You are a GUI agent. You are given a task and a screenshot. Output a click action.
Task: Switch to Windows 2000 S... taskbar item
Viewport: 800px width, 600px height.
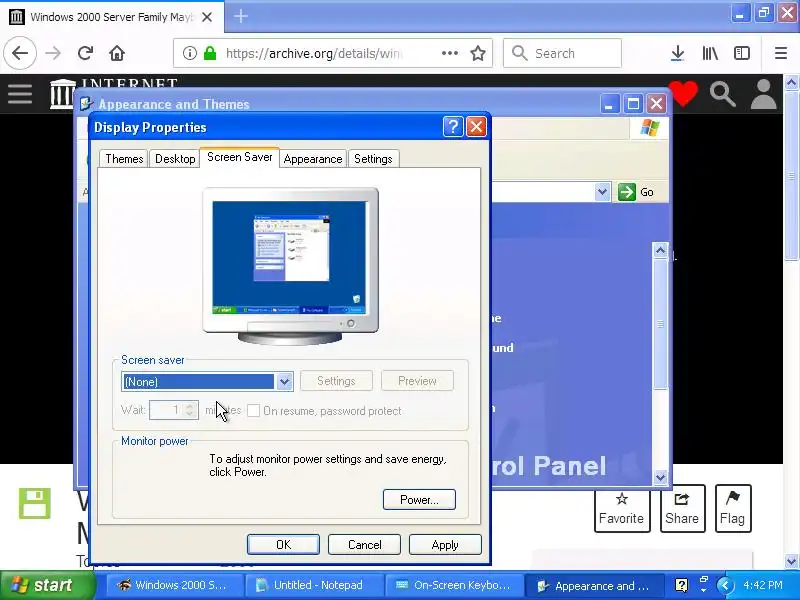coord(173,585)
